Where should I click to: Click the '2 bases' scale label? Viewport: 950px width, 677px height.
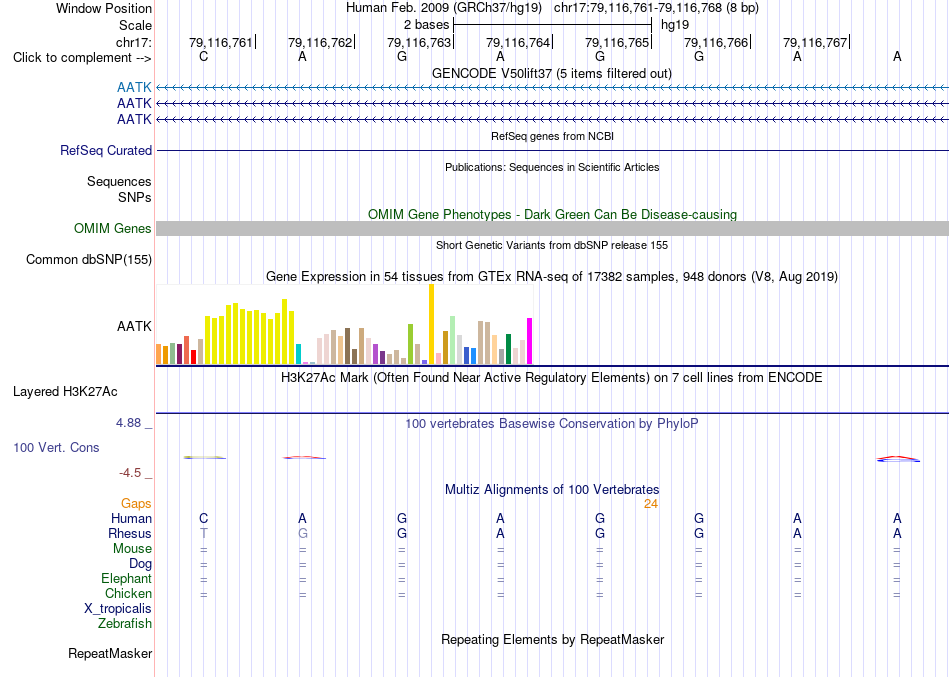coord(427,25)
